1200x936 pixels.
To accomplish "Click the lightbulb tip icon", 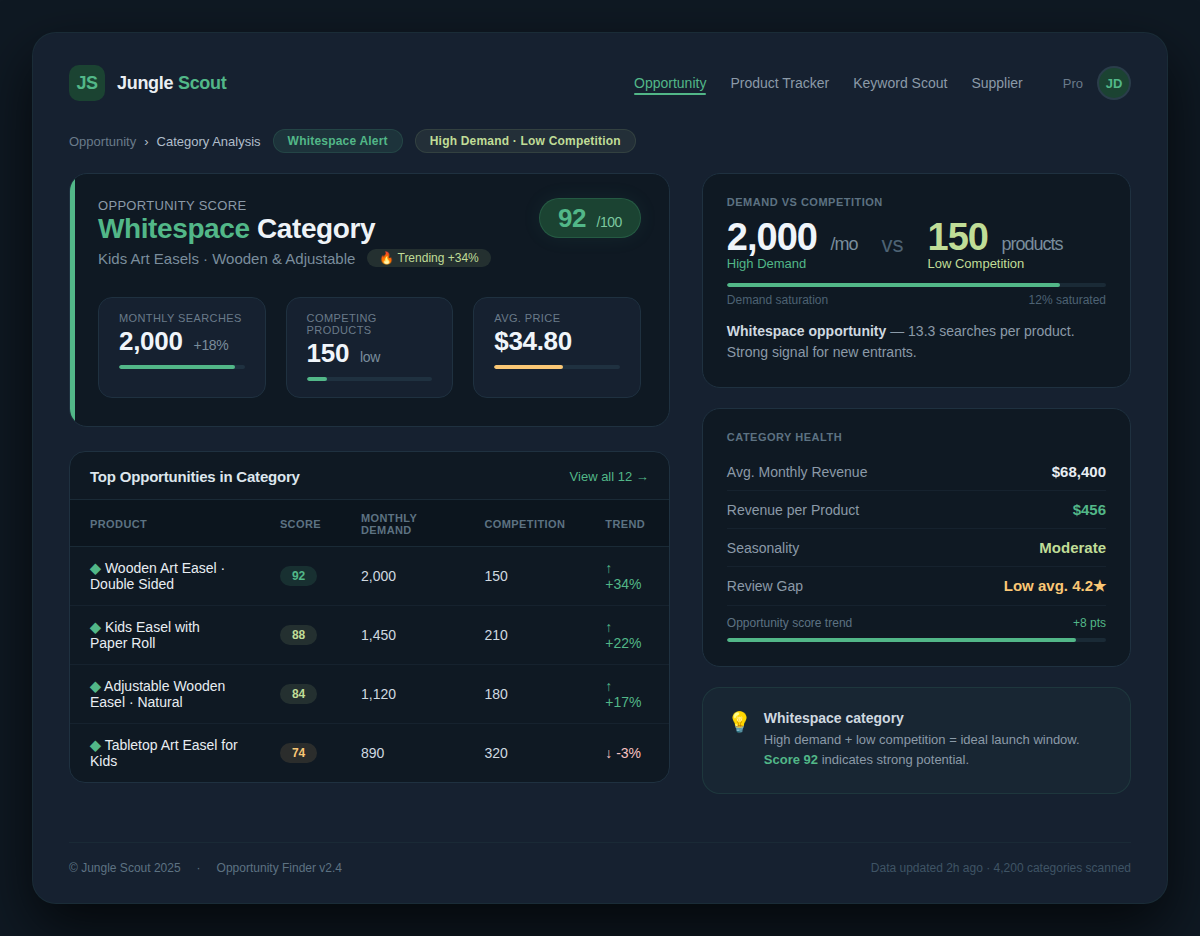I will coord(739,722).
